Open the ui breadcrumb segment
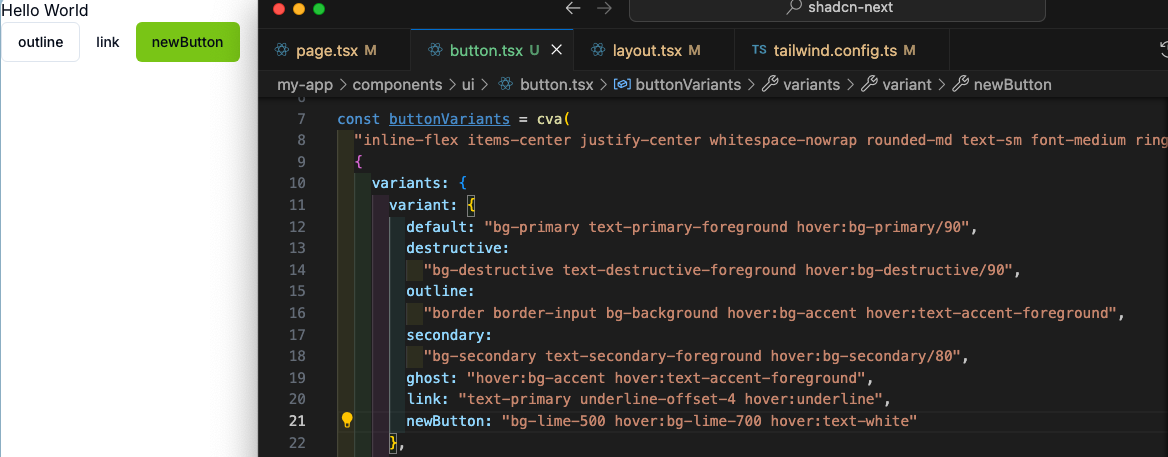 [x=468, y=85]
